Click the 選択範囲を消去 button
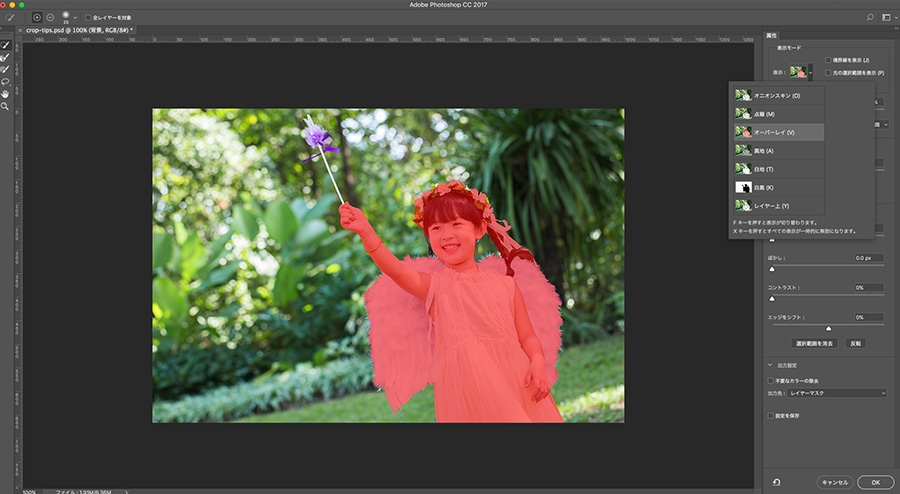Screen dimensions: 900x494 (x=814, y=344)
